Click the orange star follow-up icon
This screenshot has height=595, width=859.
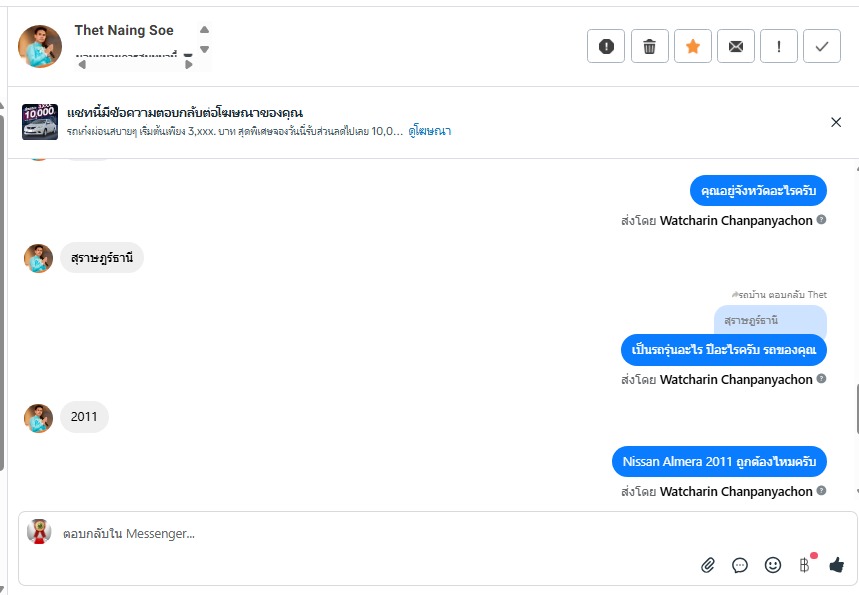(692, 46)
